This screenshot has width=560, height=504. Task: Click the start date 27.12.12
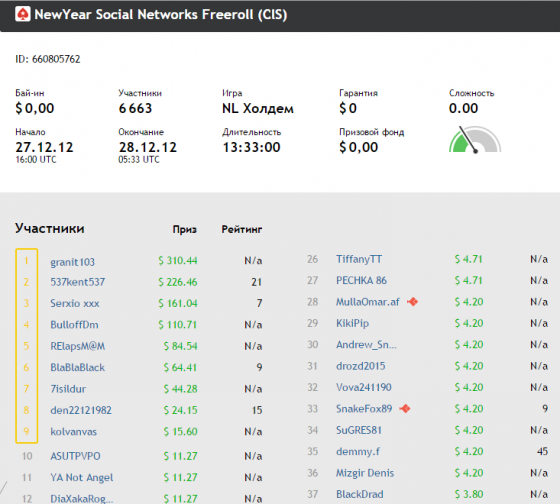click(x=44, y=147)
